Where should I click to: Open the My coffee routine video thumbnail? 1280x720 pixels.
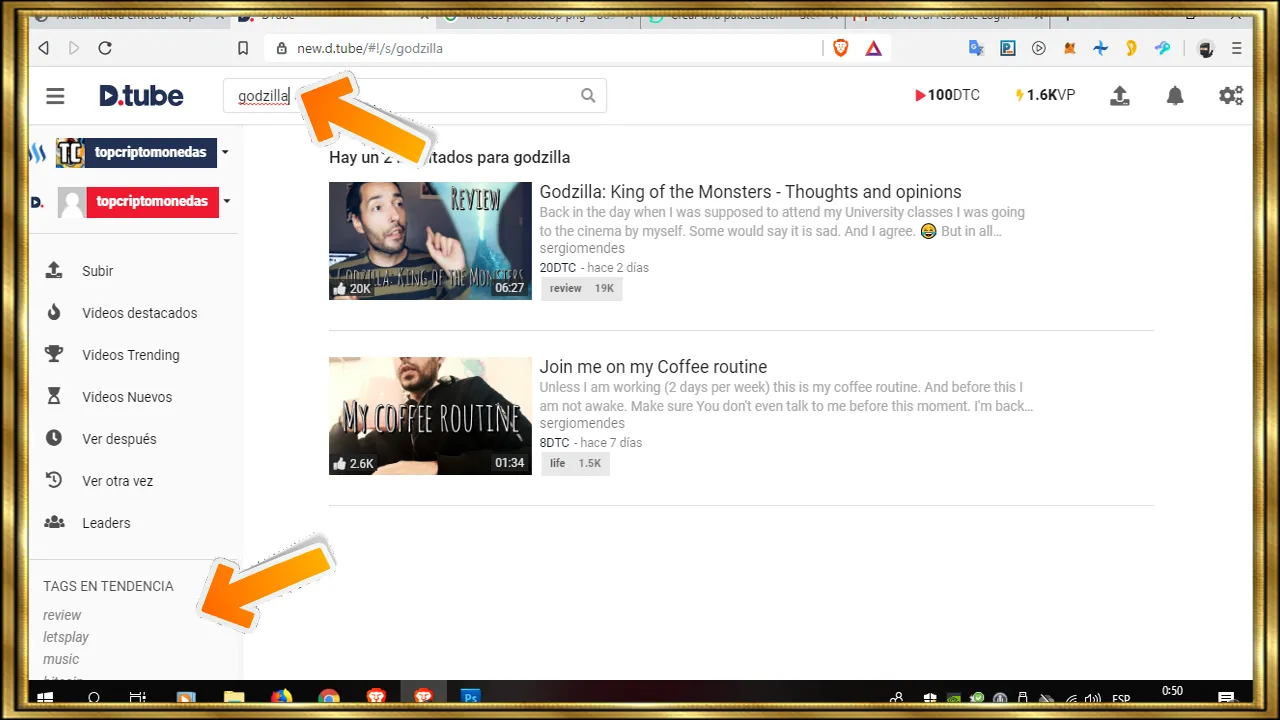[430, 416]
